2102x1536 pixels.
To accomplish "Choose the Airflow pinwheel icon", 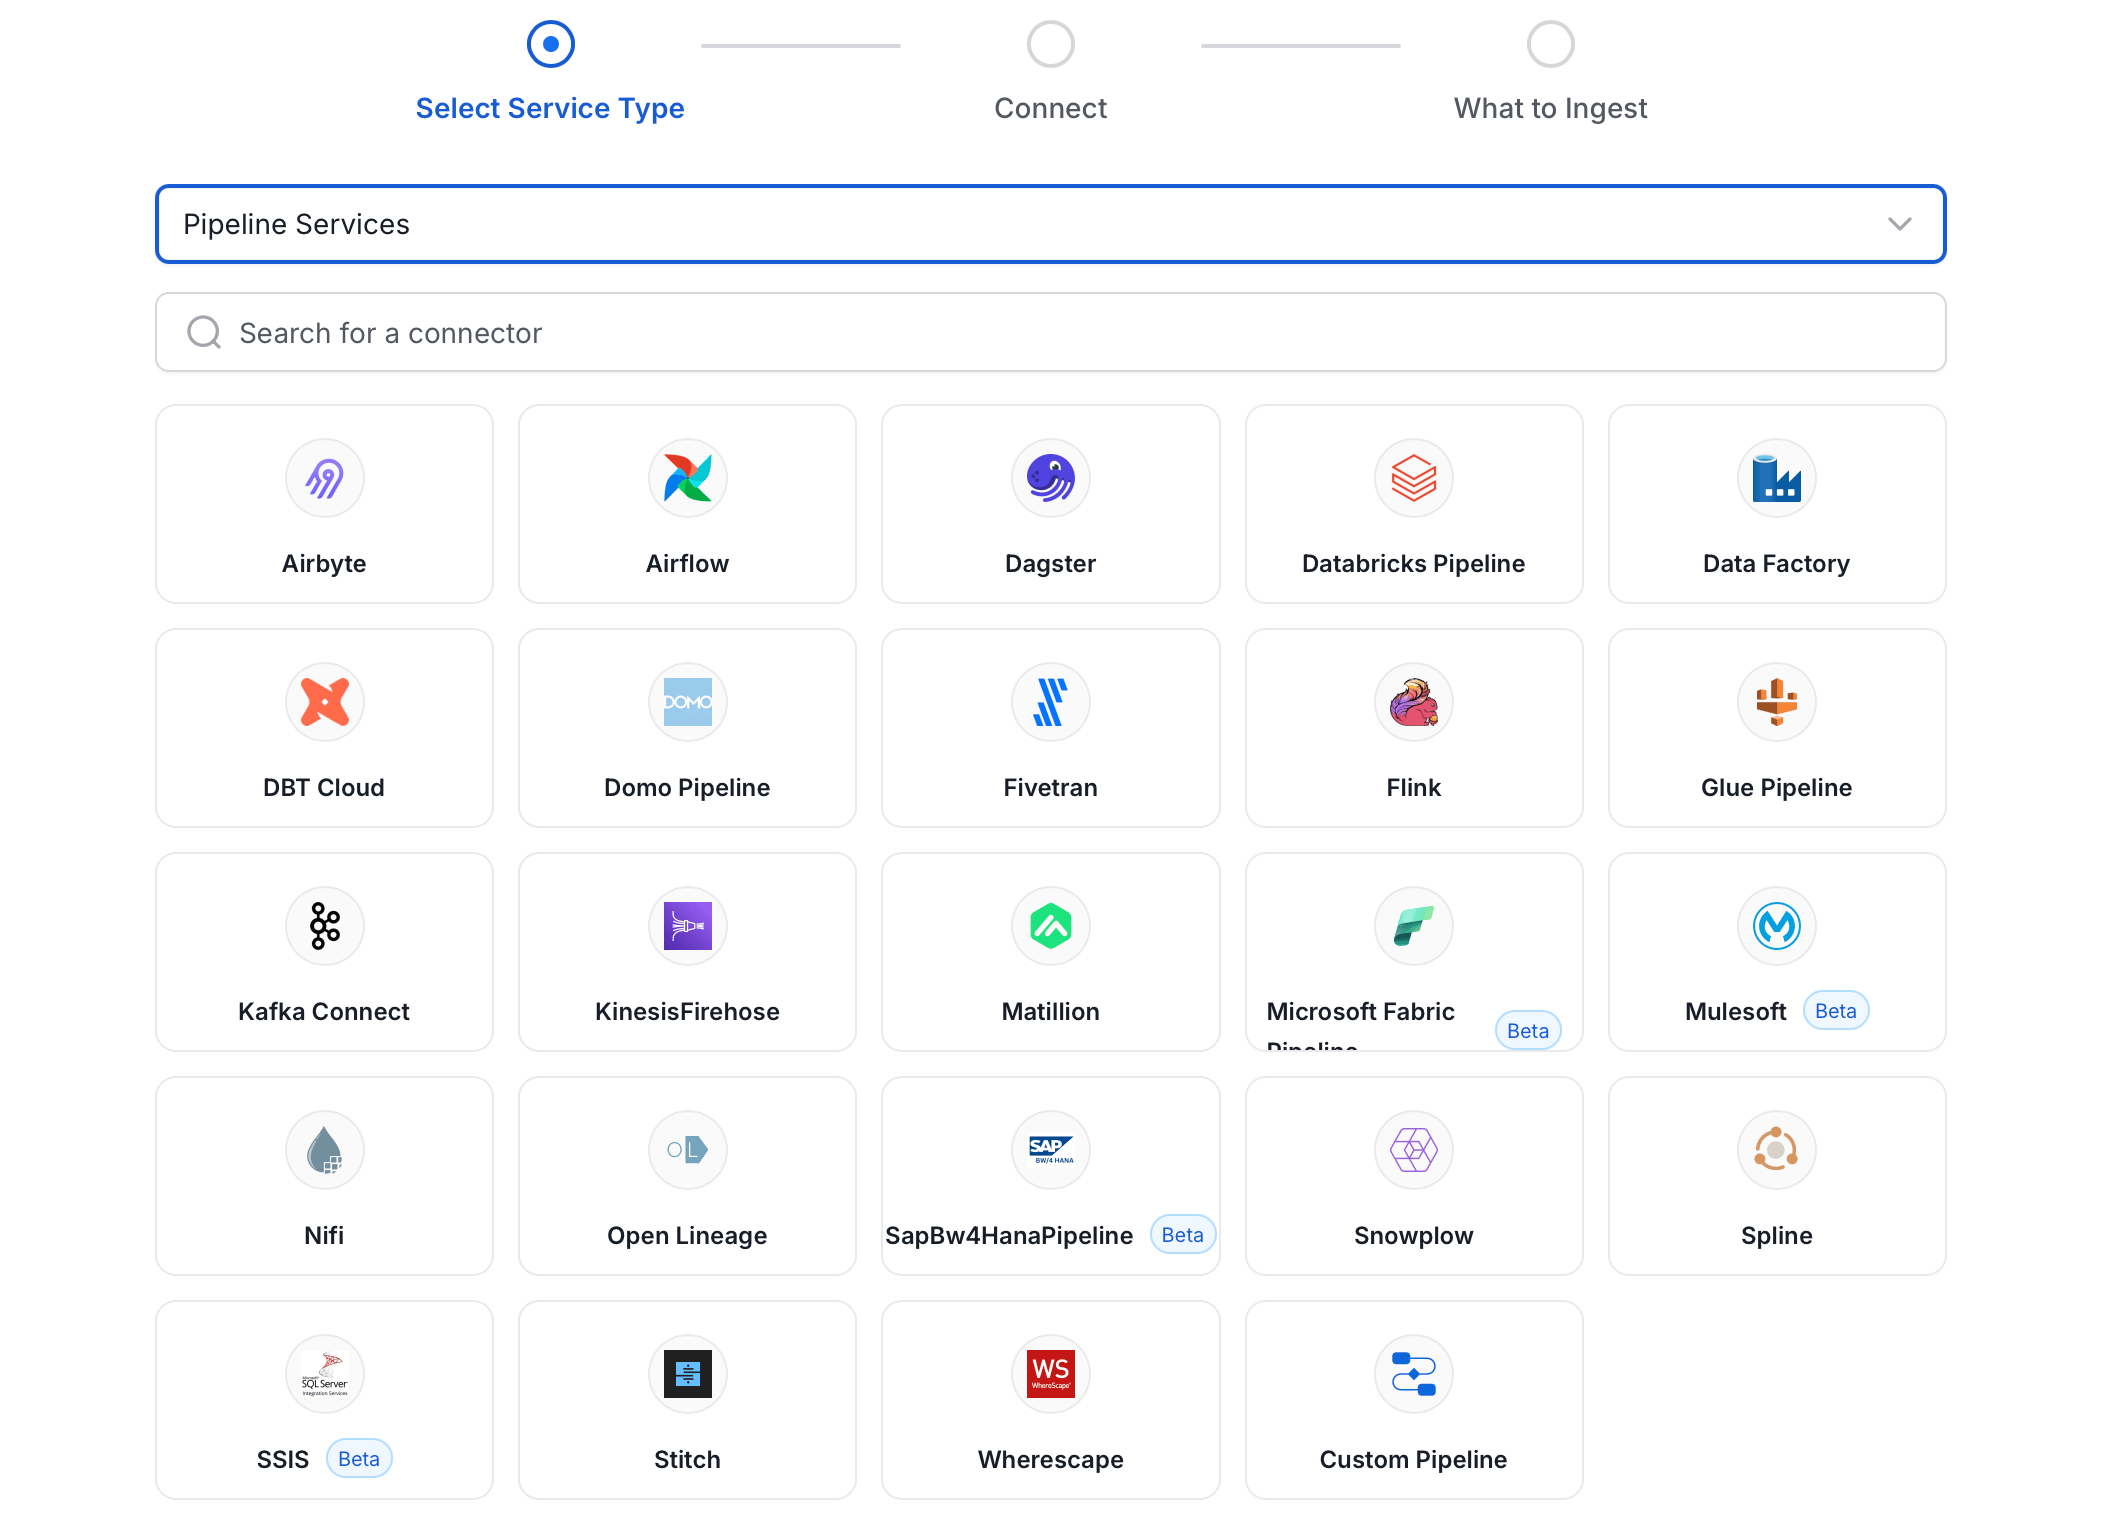I will coord(687,478).
